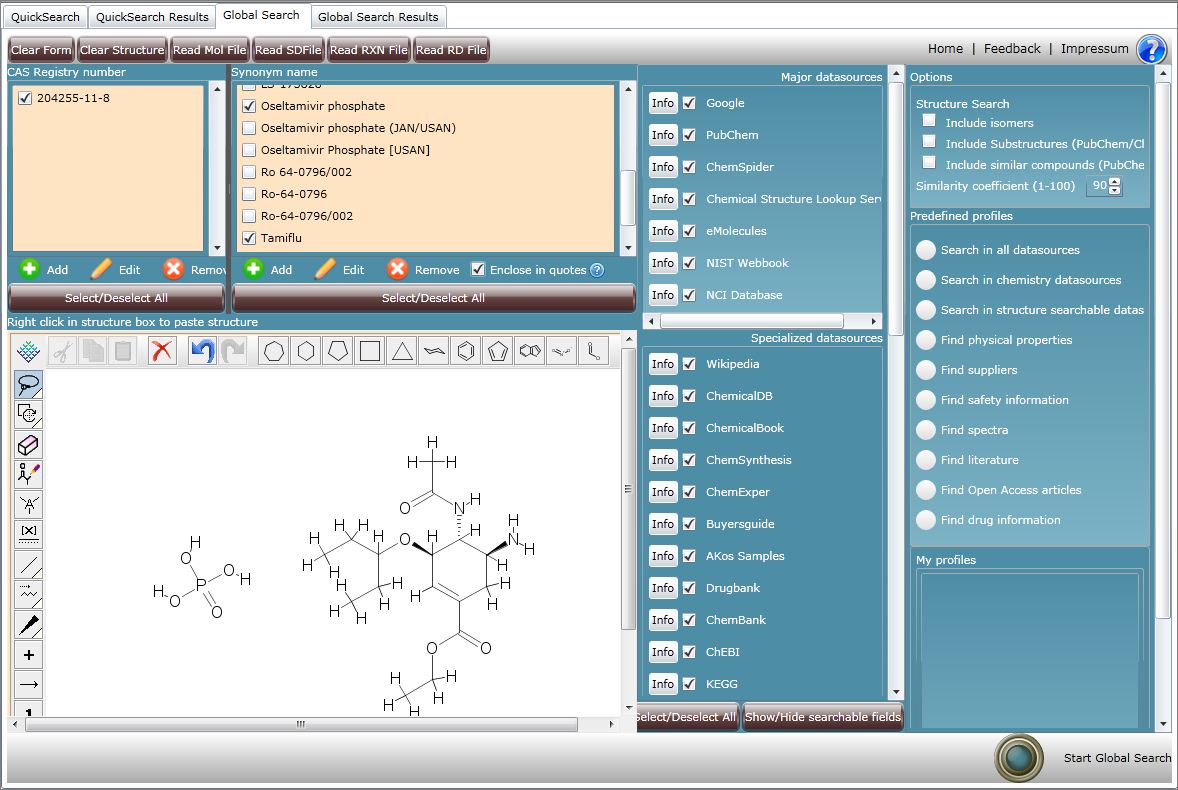Select the lasso selection tool
The width and height of the screenshot is (1178, 790).
(29, 384)
